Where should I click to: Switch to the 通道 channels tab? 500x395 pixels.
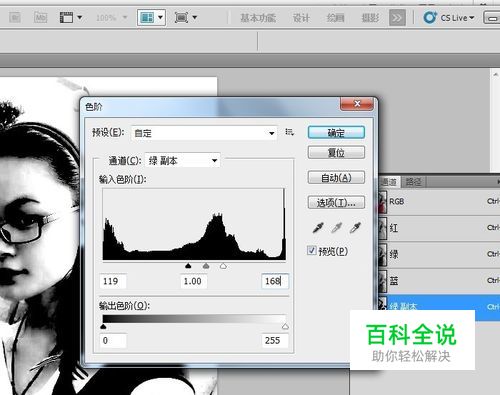point(389,182)
